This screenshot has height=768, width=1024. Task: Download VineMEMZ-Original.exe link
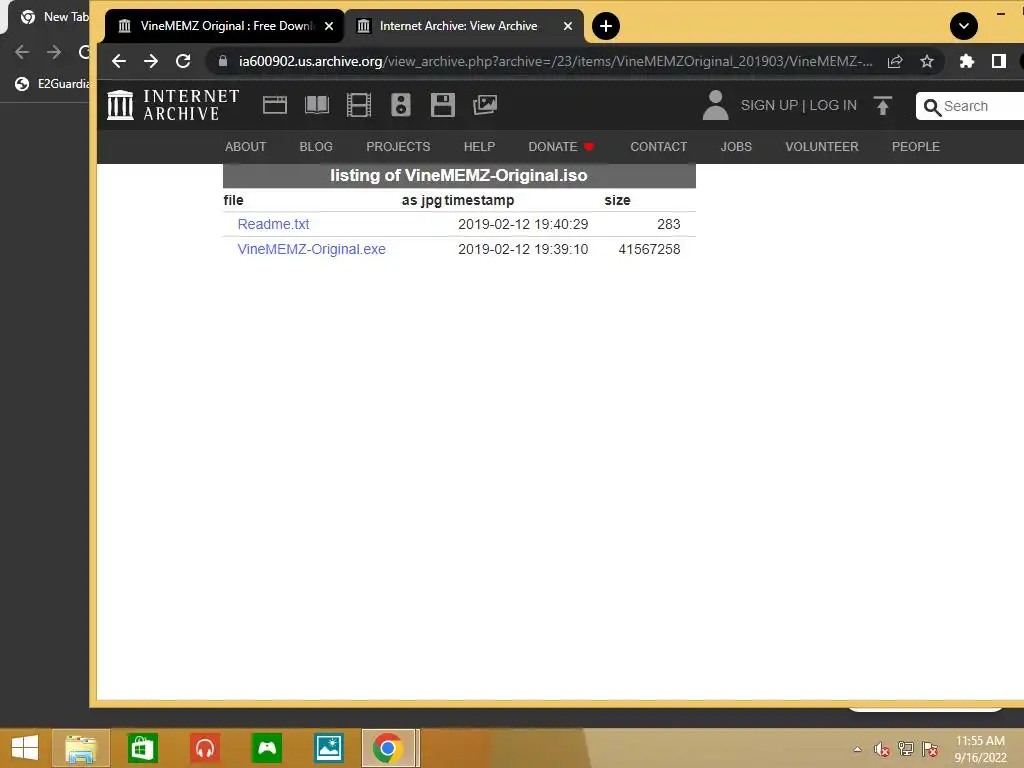pyautogui.click(x=312, y=249)
